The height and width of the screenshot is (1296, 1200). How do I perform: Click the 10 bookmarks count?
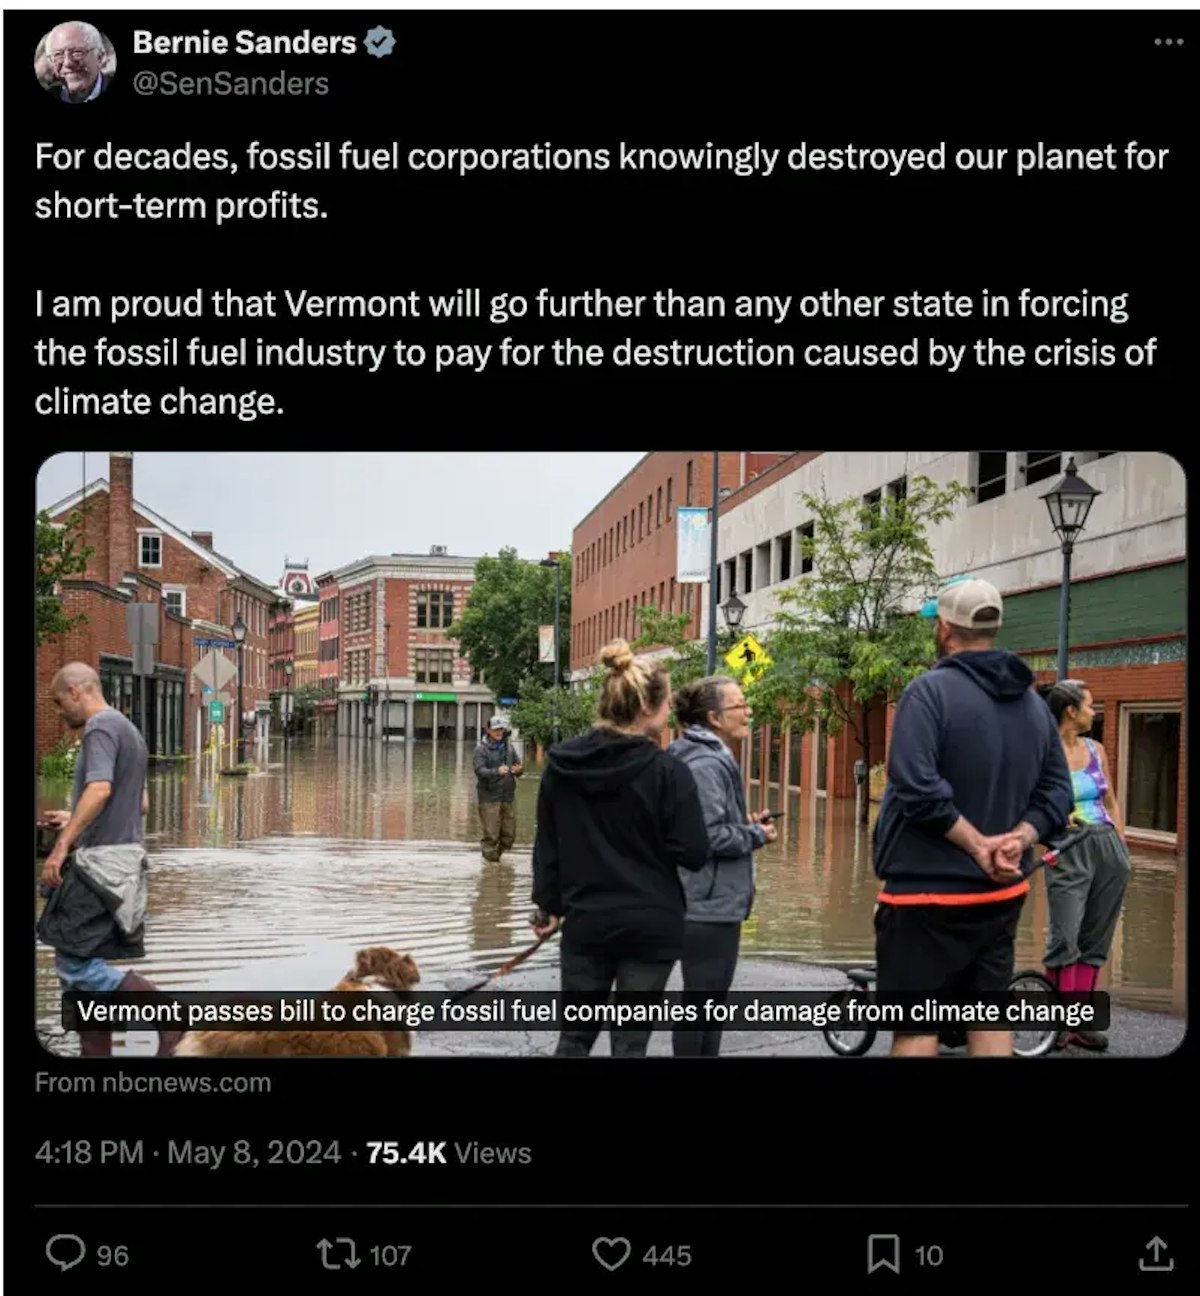(929, 1255)
